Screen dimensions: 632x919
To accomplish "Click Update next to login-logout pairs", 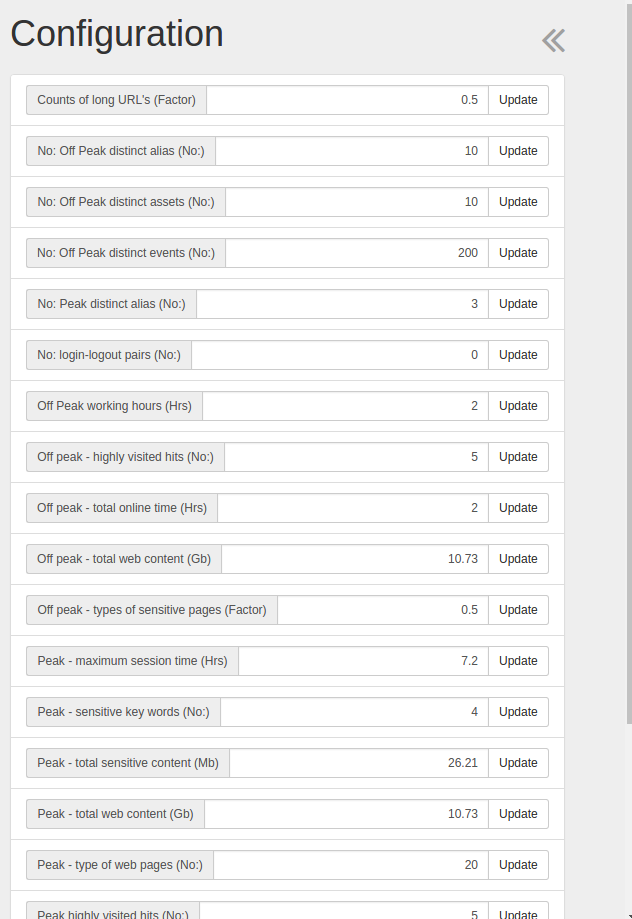I will 518,355.
